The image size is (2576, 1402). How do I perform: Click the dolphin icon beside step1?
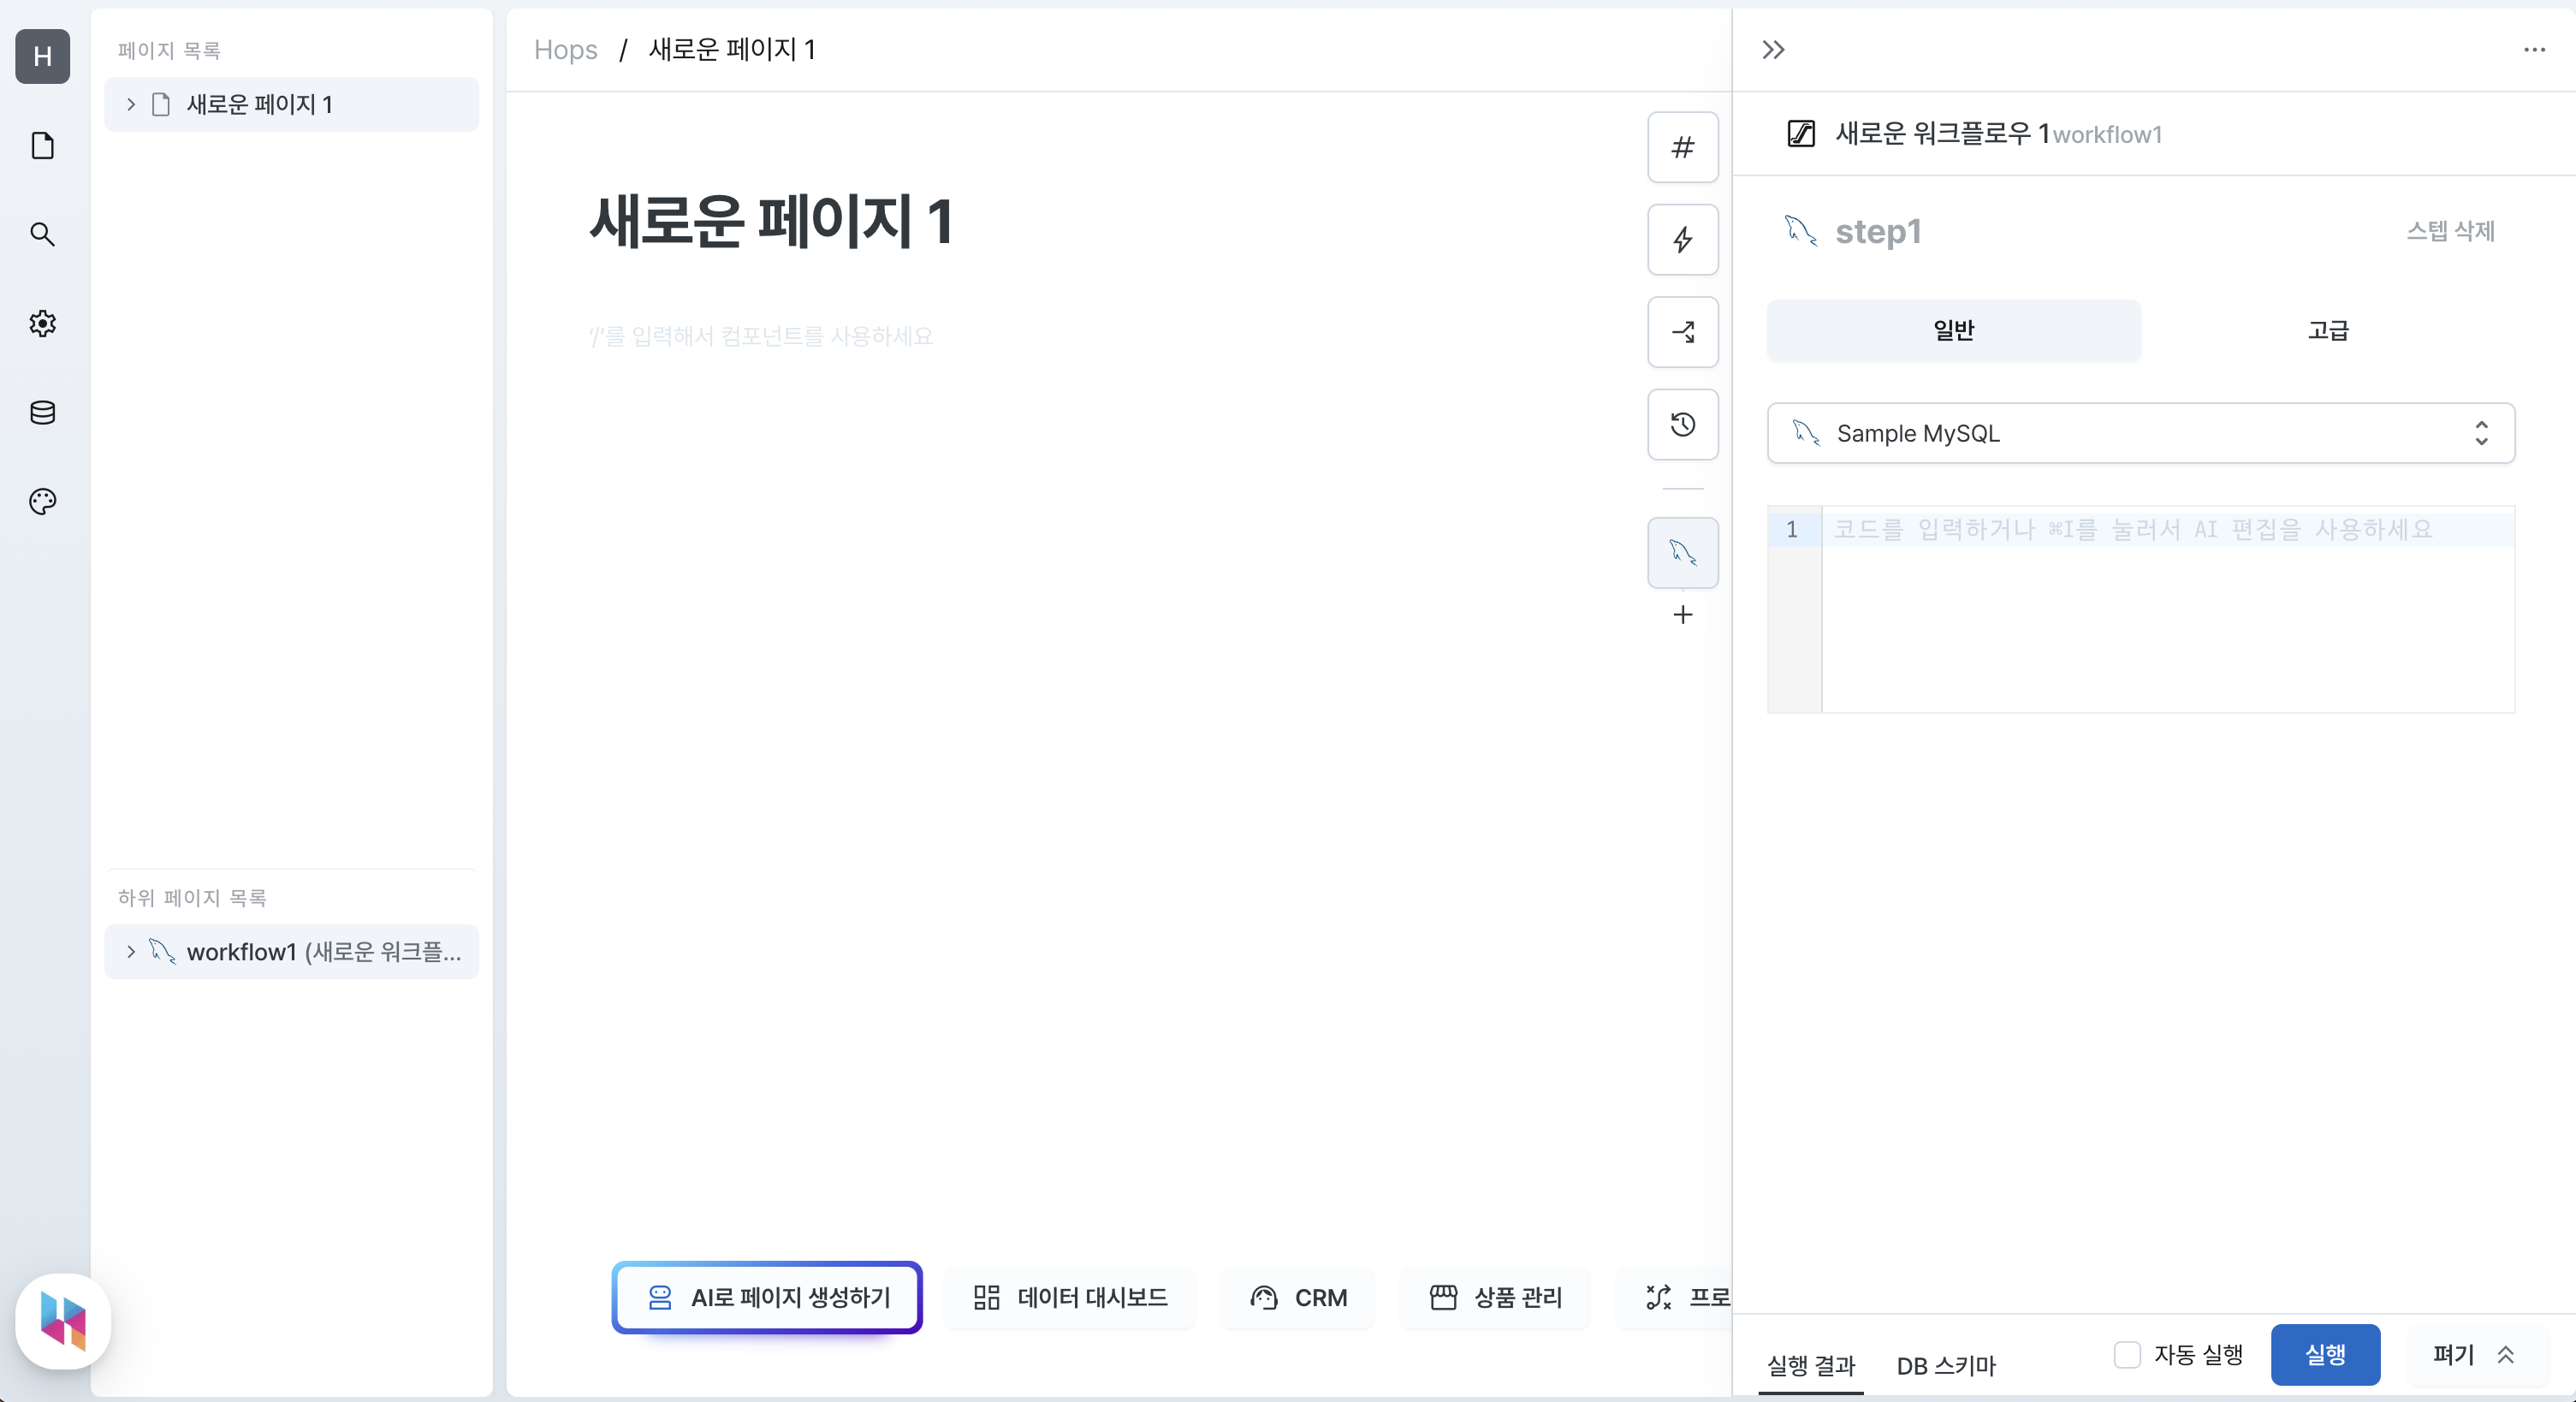1801,231
